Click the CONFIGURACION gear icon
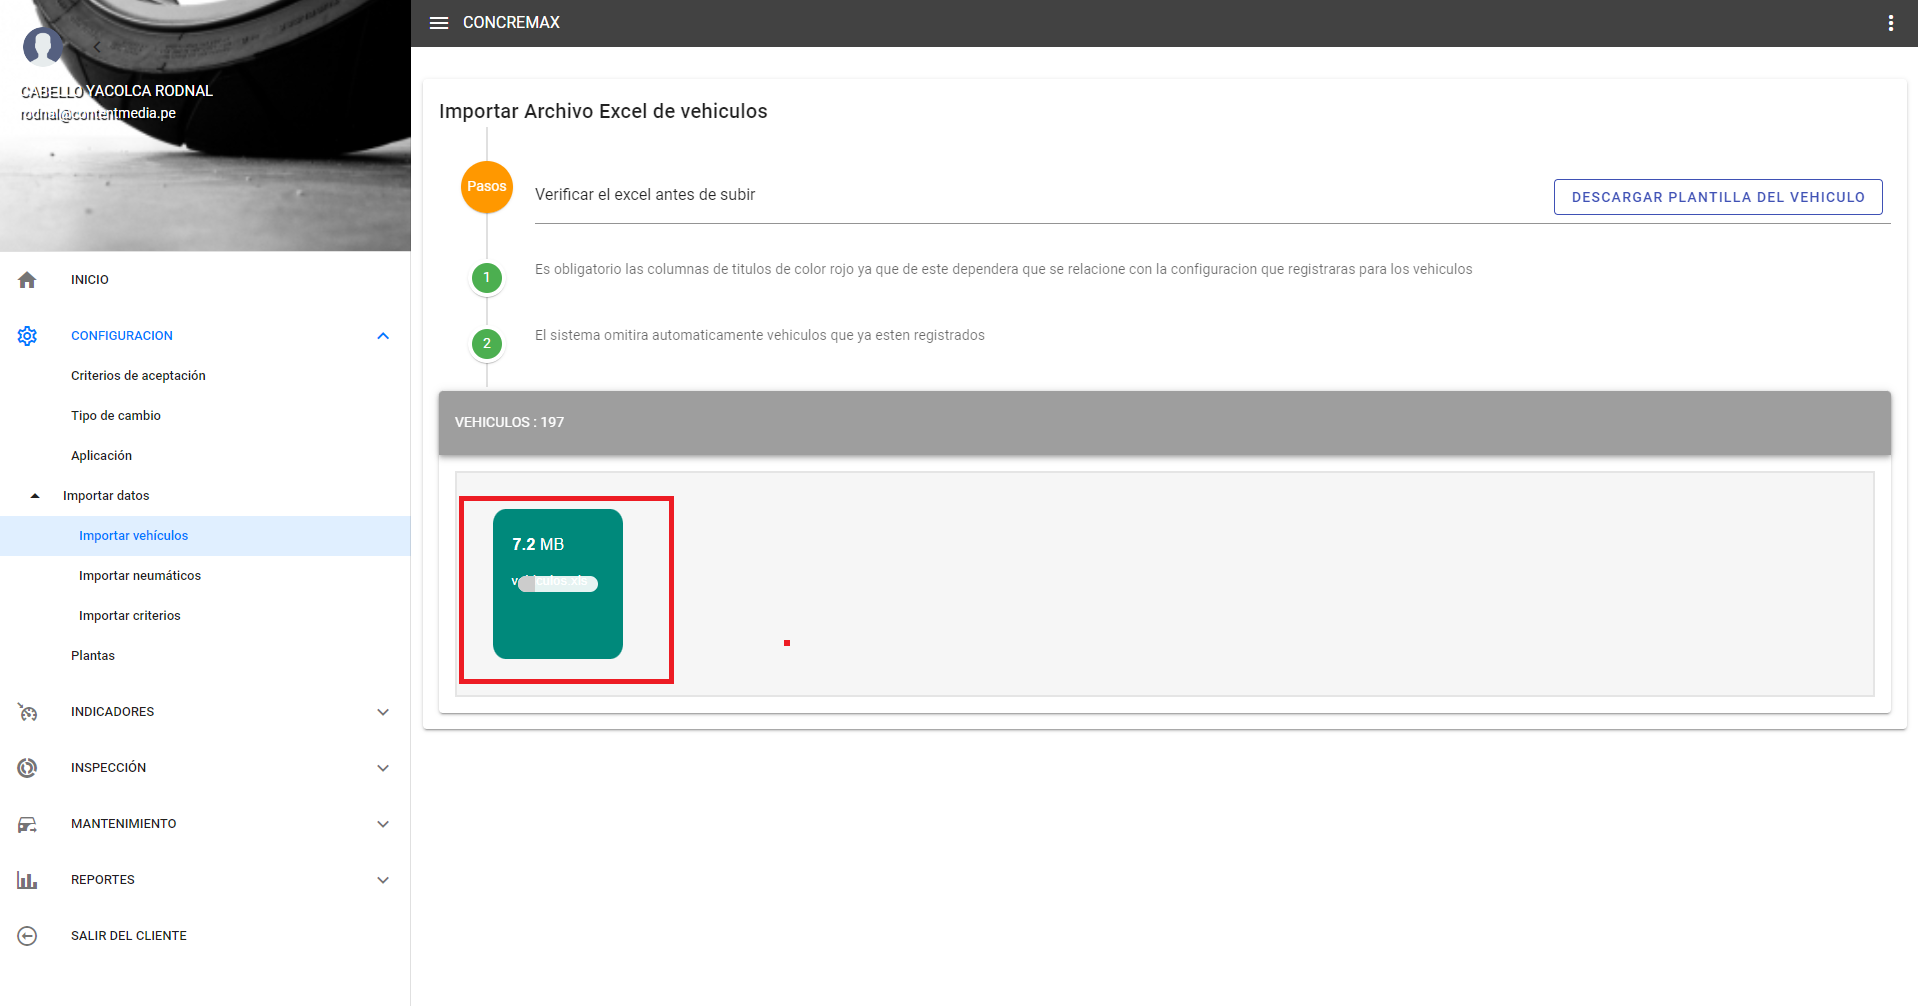This screenshot has width=1918, height=1006. (x=27, y=336)
